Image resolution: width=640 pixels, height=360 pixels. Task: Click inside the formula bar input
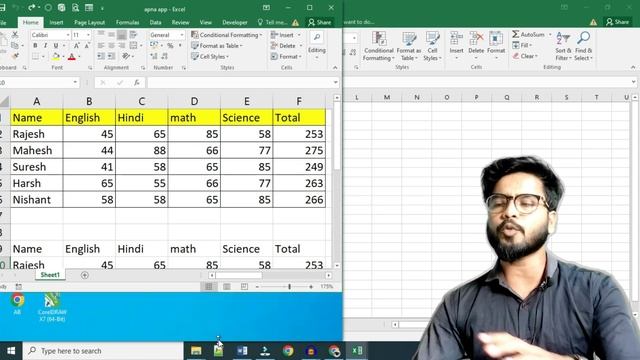tap(241, 82)
